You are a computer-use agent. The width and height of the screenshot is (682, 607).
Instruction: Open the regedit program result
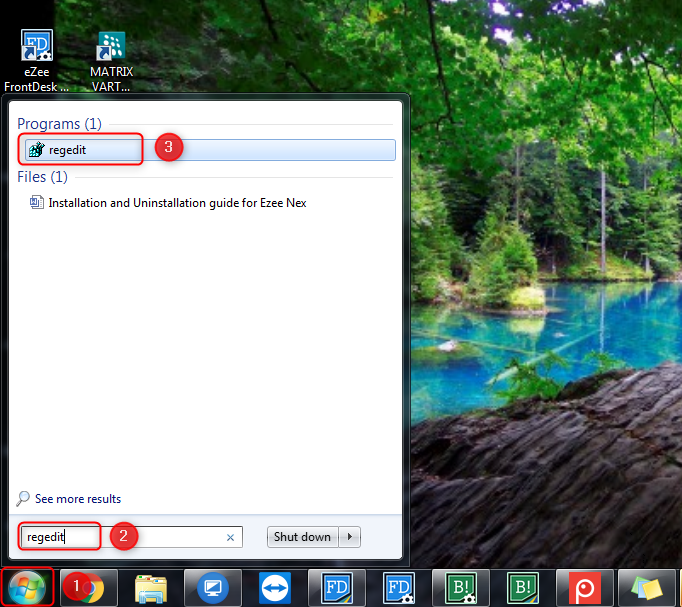click(210, 150)
